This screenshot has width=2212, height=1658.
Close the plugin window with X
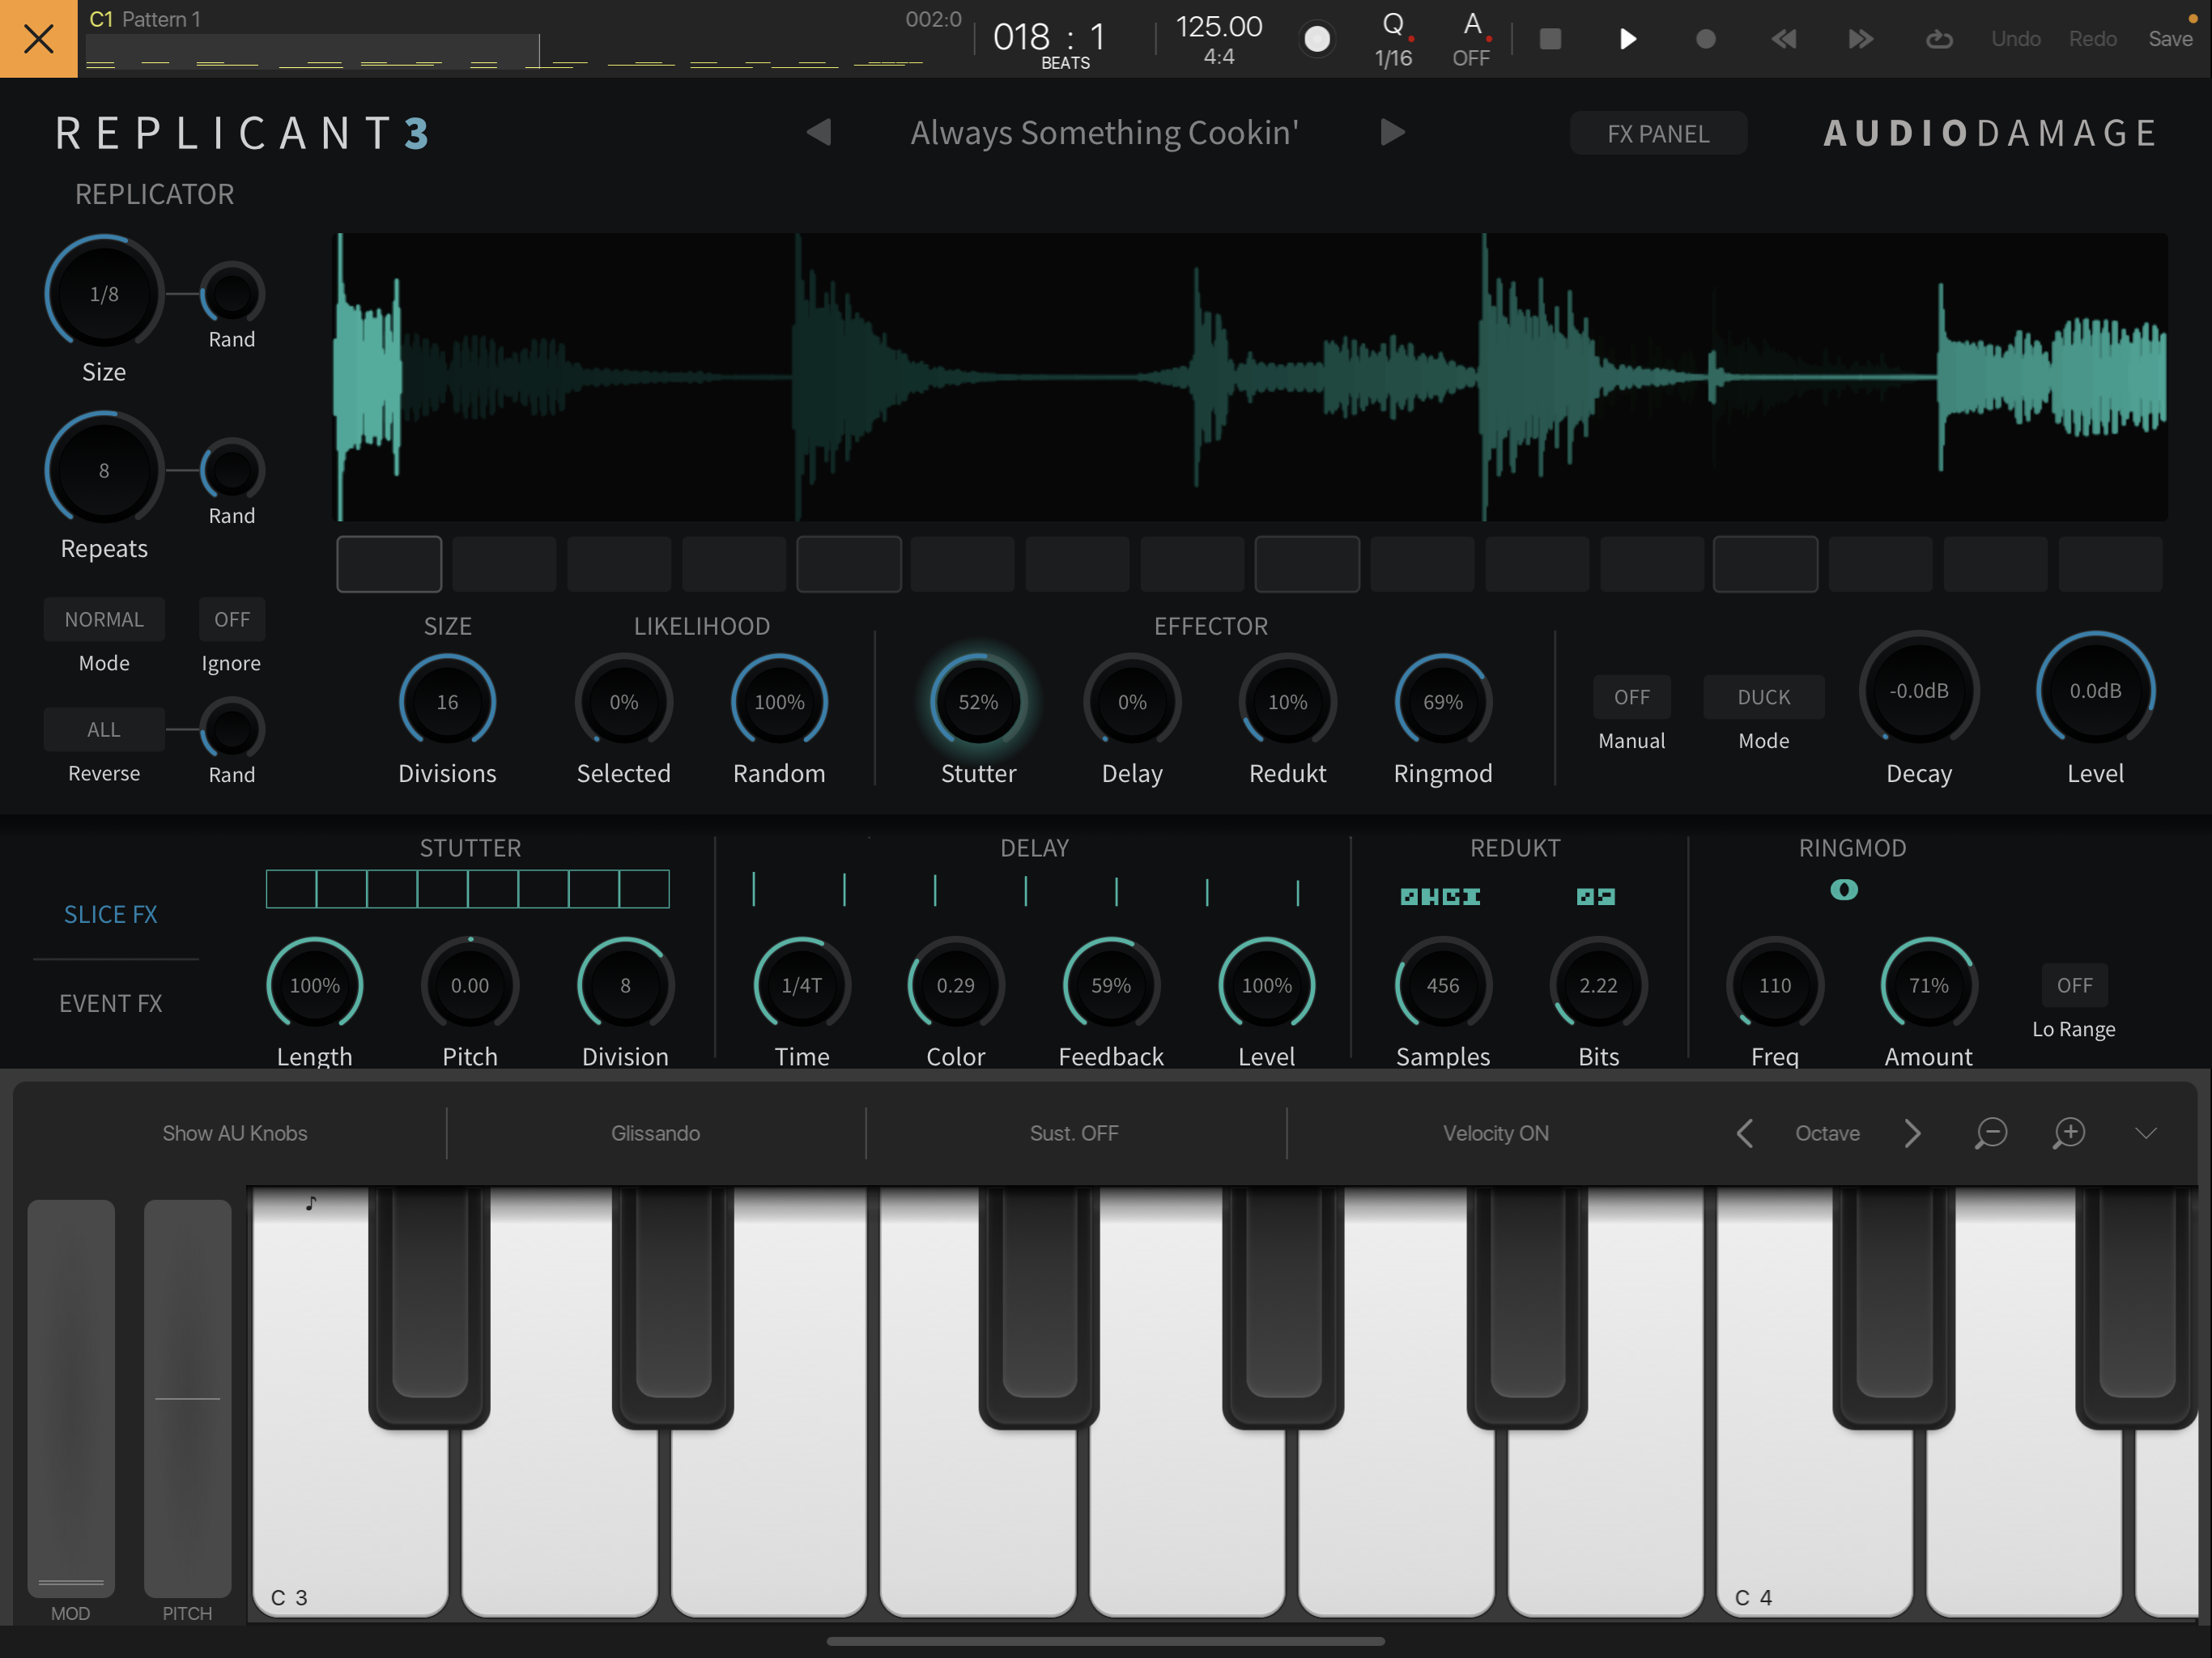click(38, 38)
